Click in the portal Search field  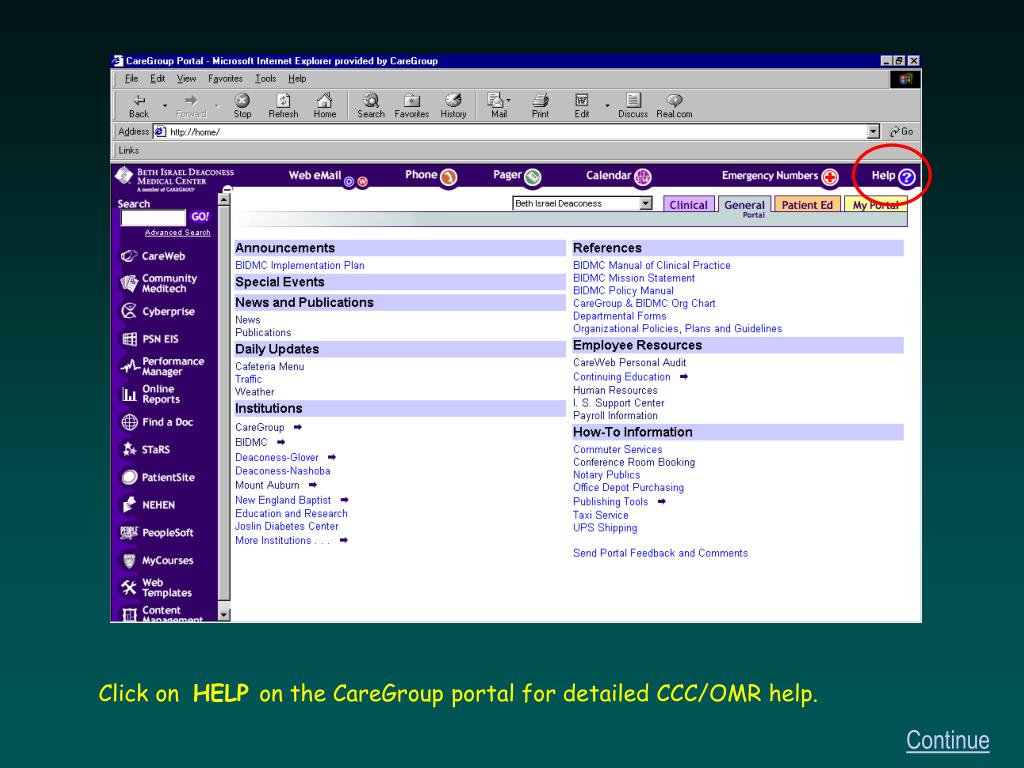click(x=153, y=217)
